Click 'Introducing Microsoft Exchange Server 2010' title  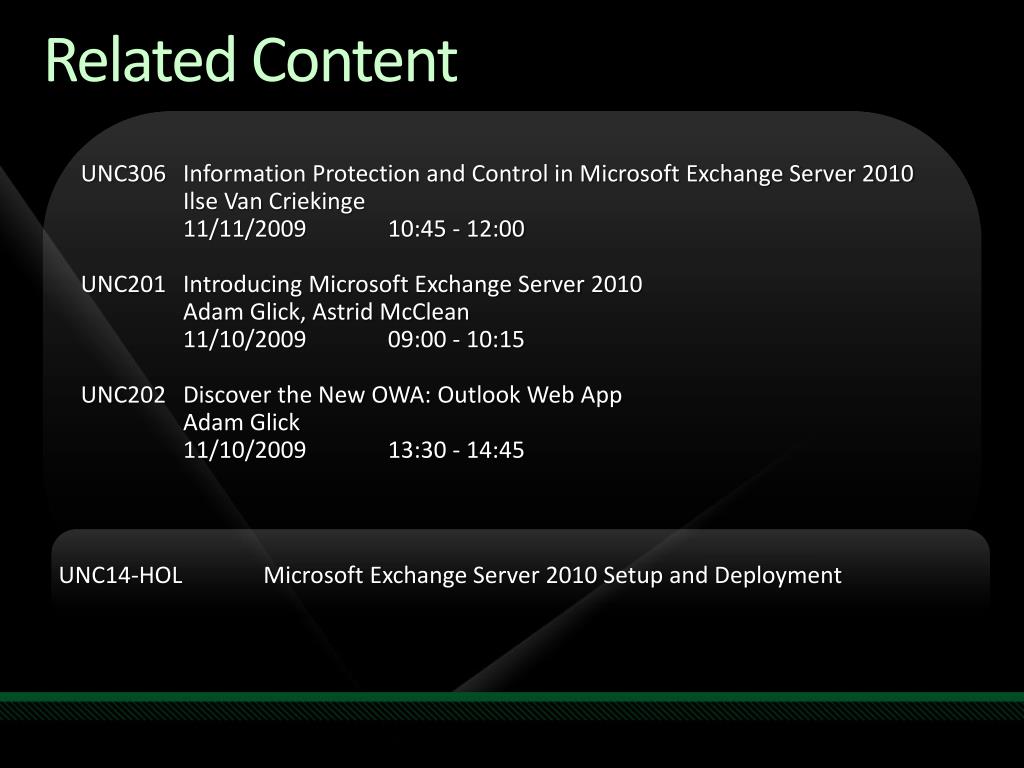pos(413,284)
